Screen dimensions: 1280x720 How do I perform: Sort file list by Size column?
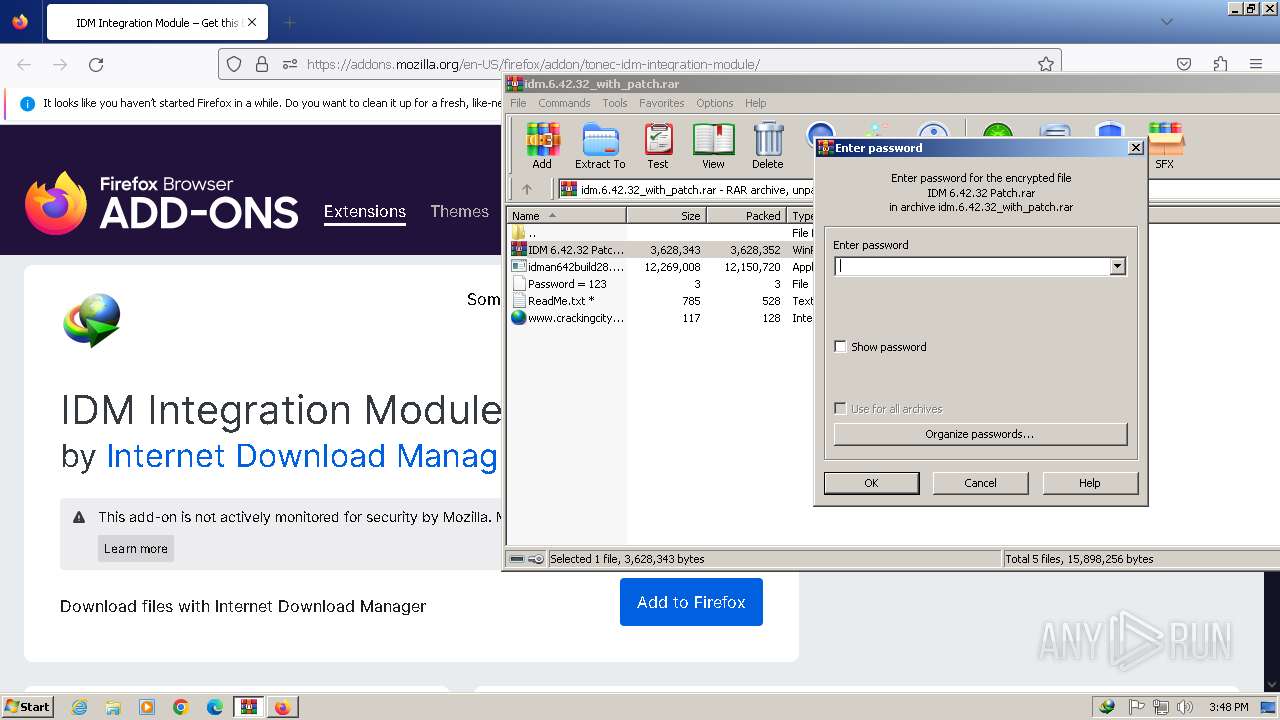pos(667,216)
